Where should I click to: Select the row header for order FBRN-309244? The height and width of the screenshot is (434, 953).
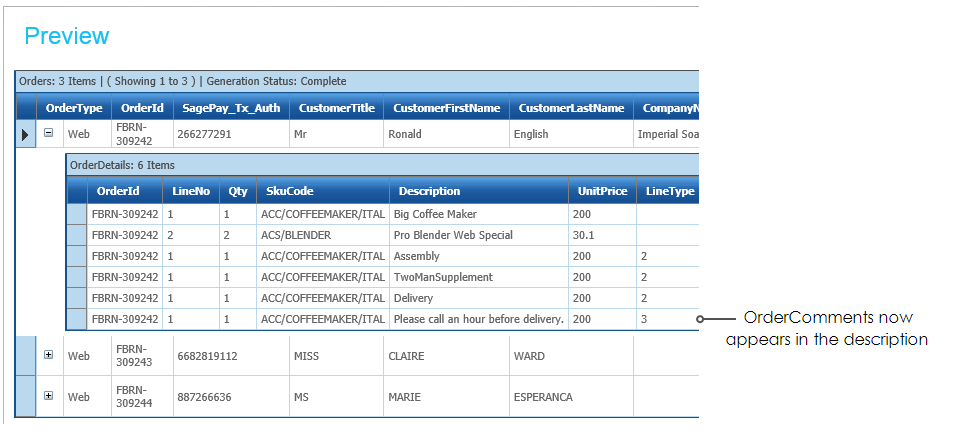tap(26, 397)
